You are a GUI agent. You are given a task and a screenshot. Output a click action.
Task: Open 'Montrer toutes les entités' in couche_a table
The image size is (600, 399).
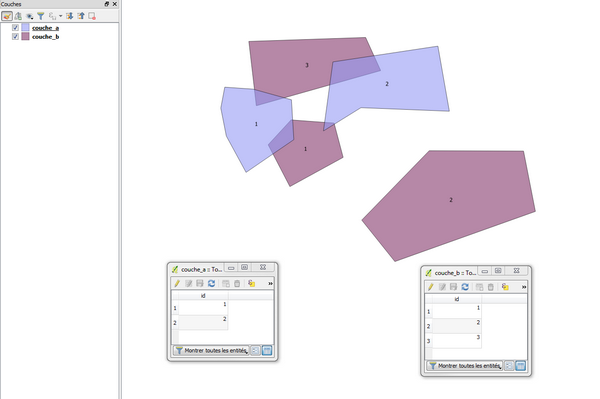[211, 350]
